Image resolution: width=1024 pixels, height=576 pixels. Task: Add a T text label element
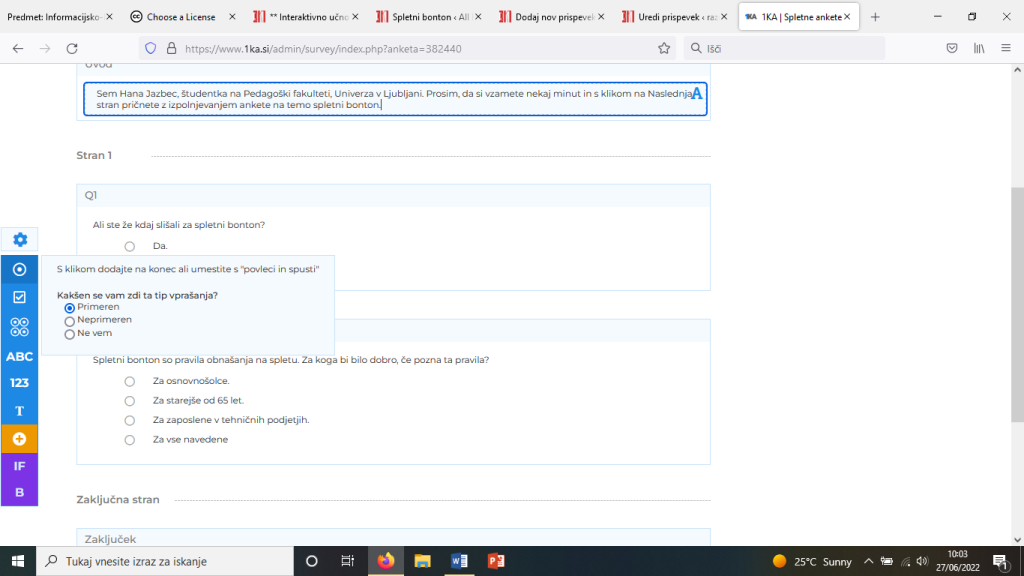[x=20, y=411]
